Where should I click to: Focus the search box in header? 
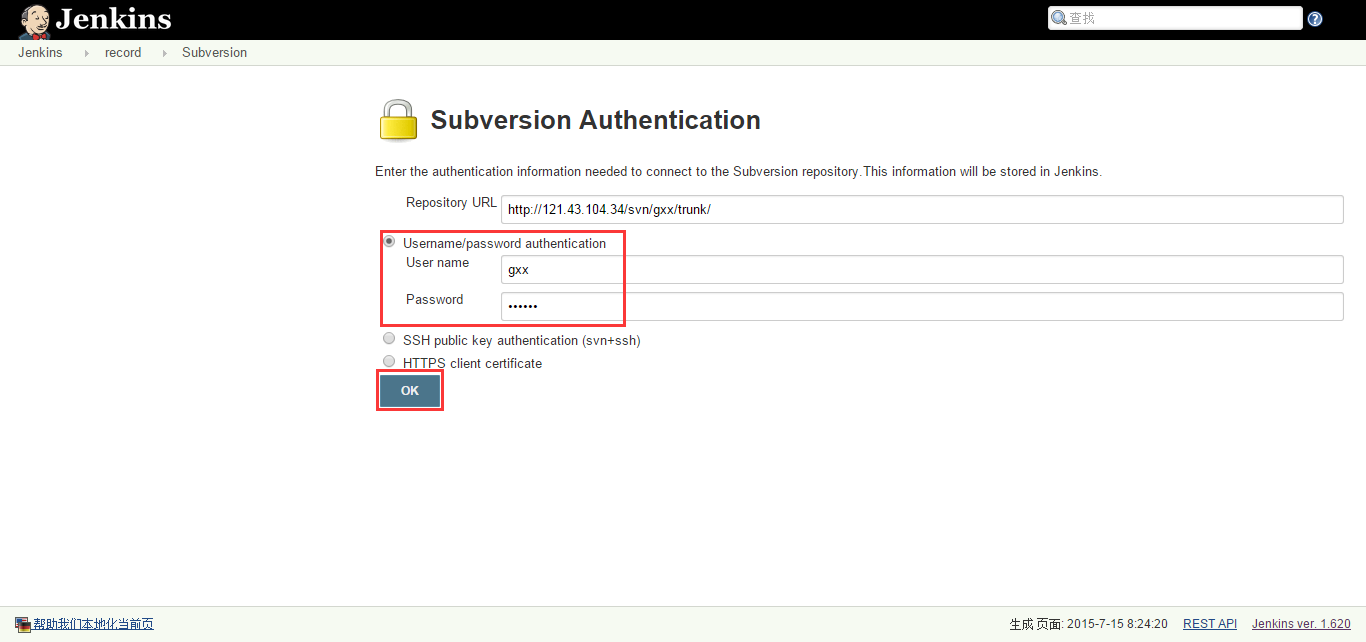(1175, 18)
